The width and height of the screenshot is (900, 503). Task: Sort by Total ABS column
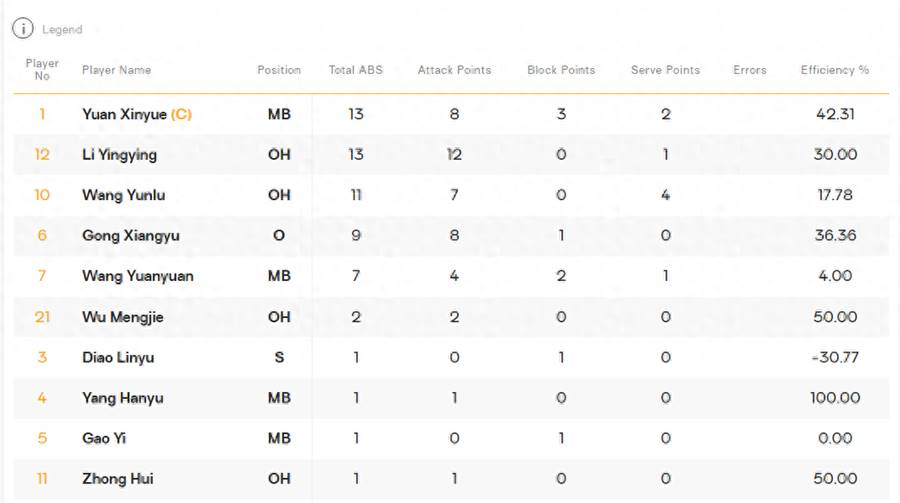[356, 70]
